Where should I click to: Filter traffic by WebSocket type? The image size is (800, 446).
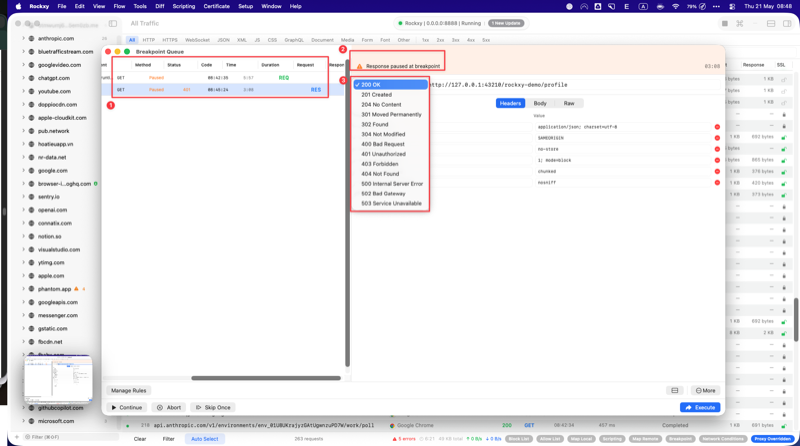[197, 40]
